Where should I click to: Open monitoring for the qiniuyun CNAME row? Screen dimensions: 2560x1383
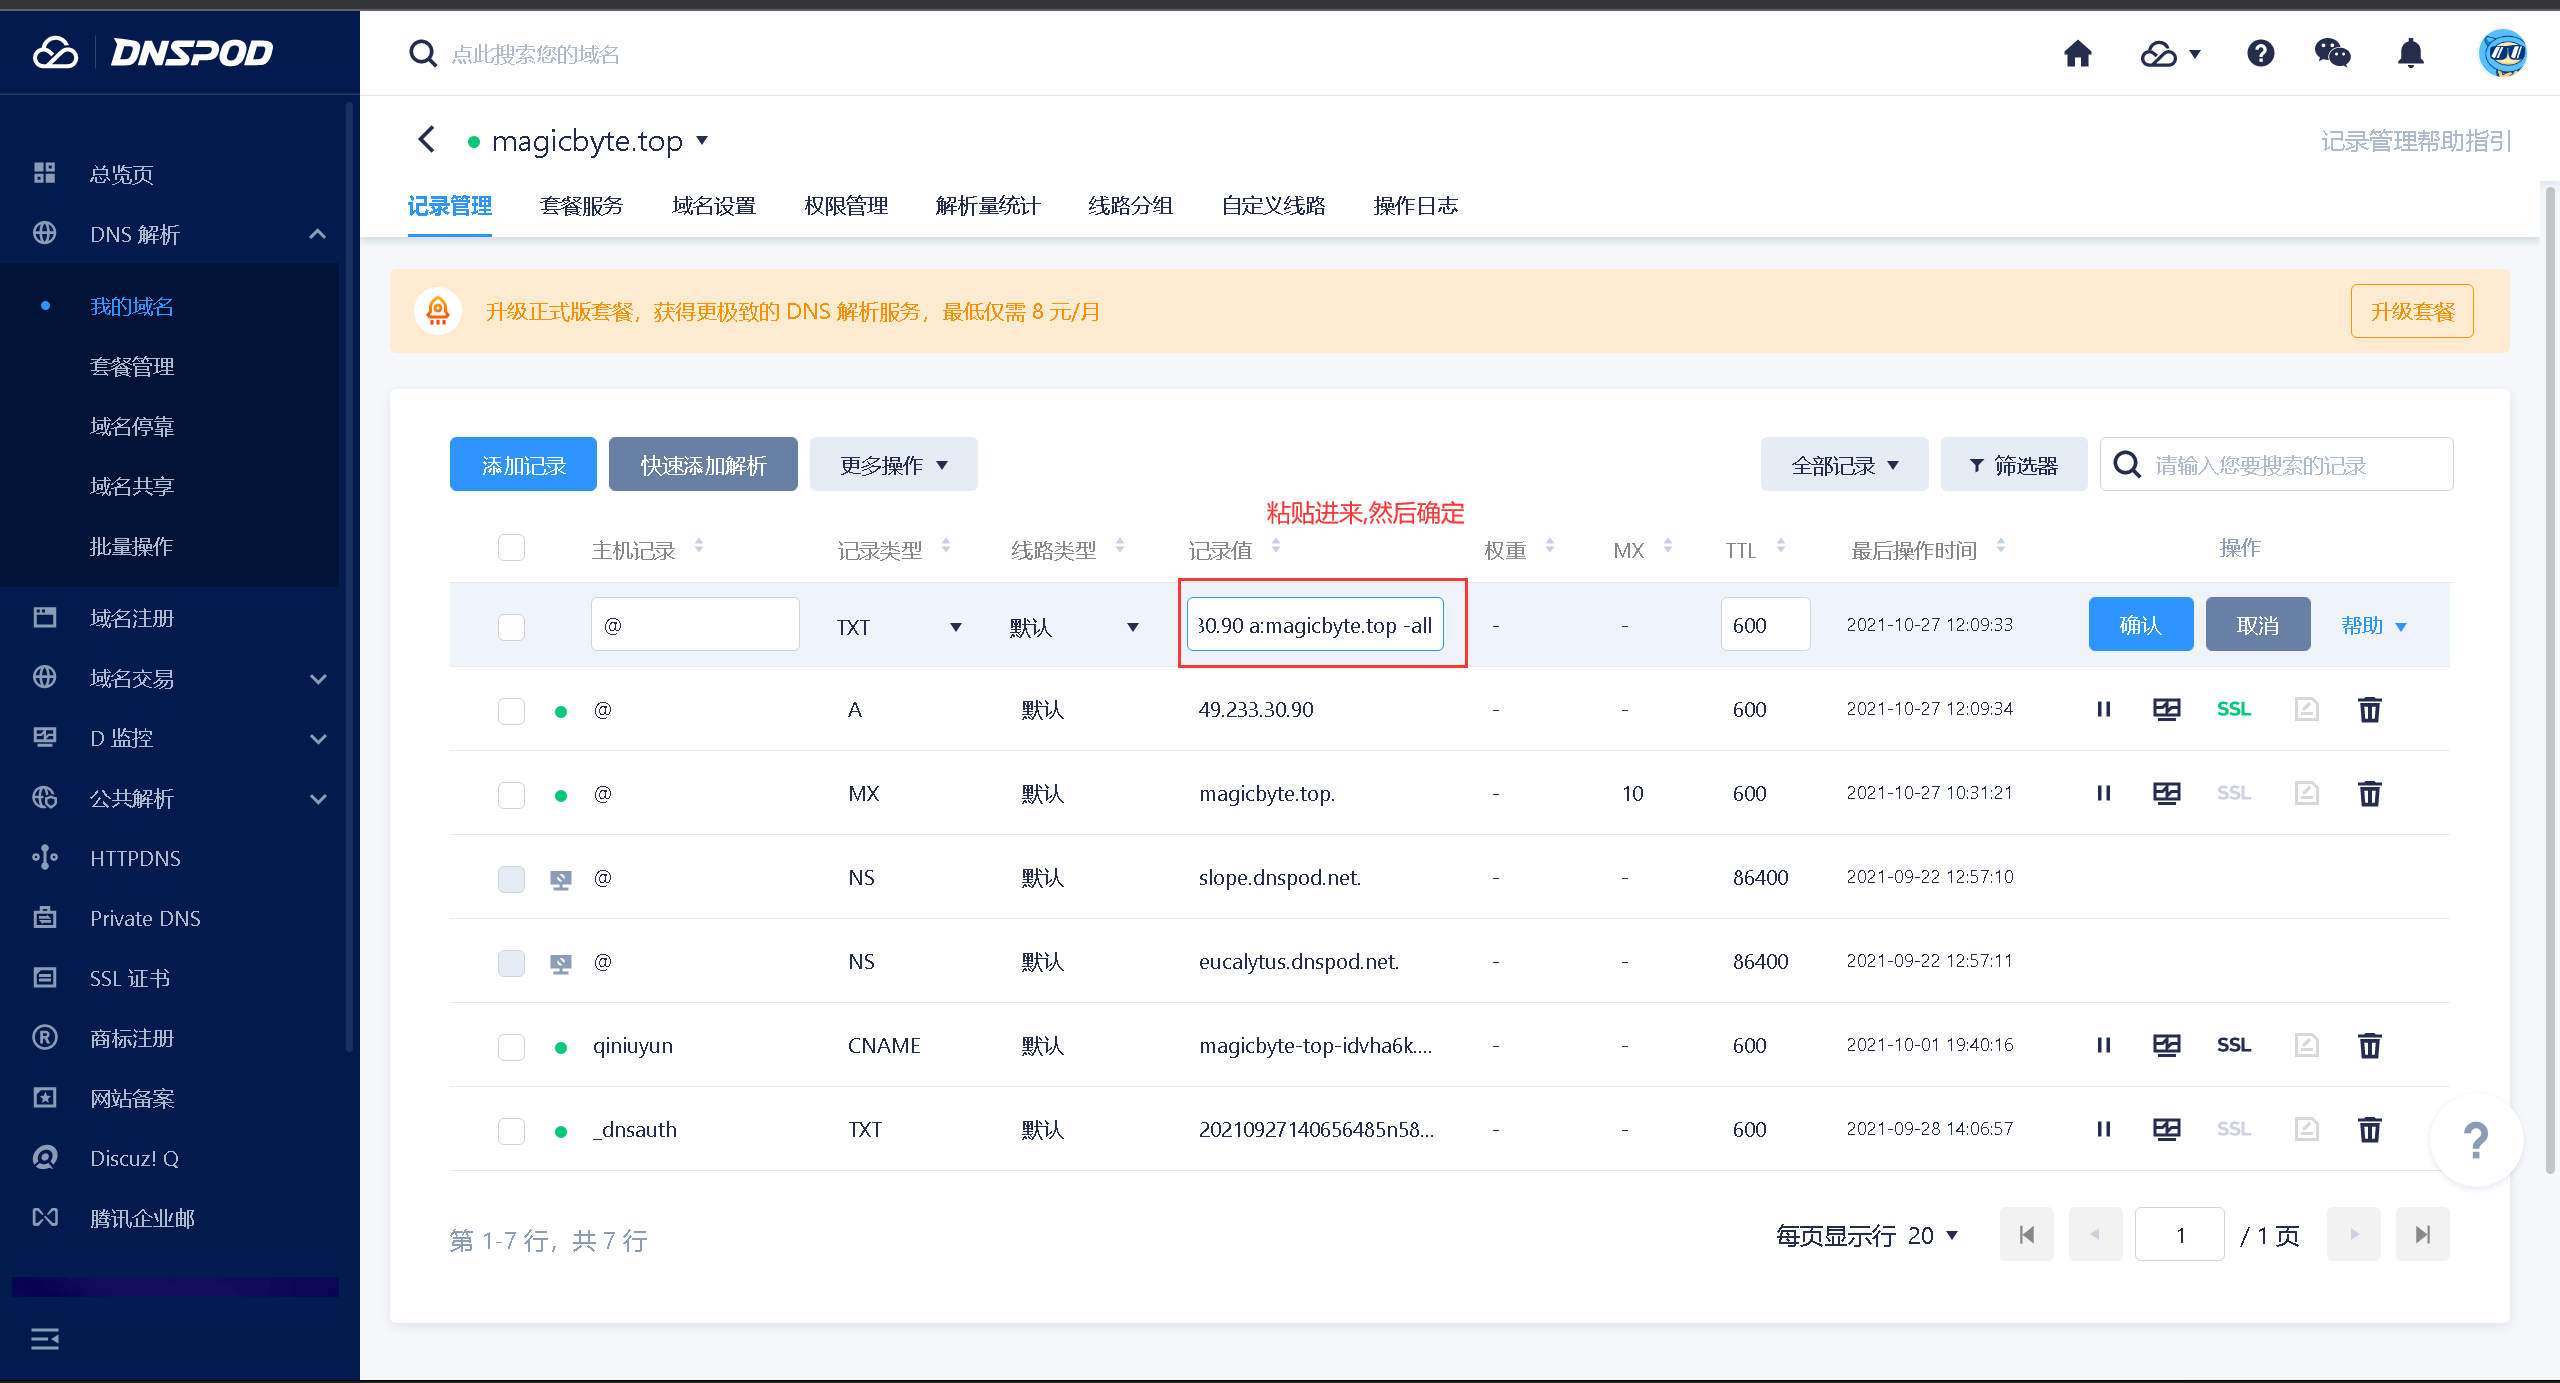pos(2166,1045)
